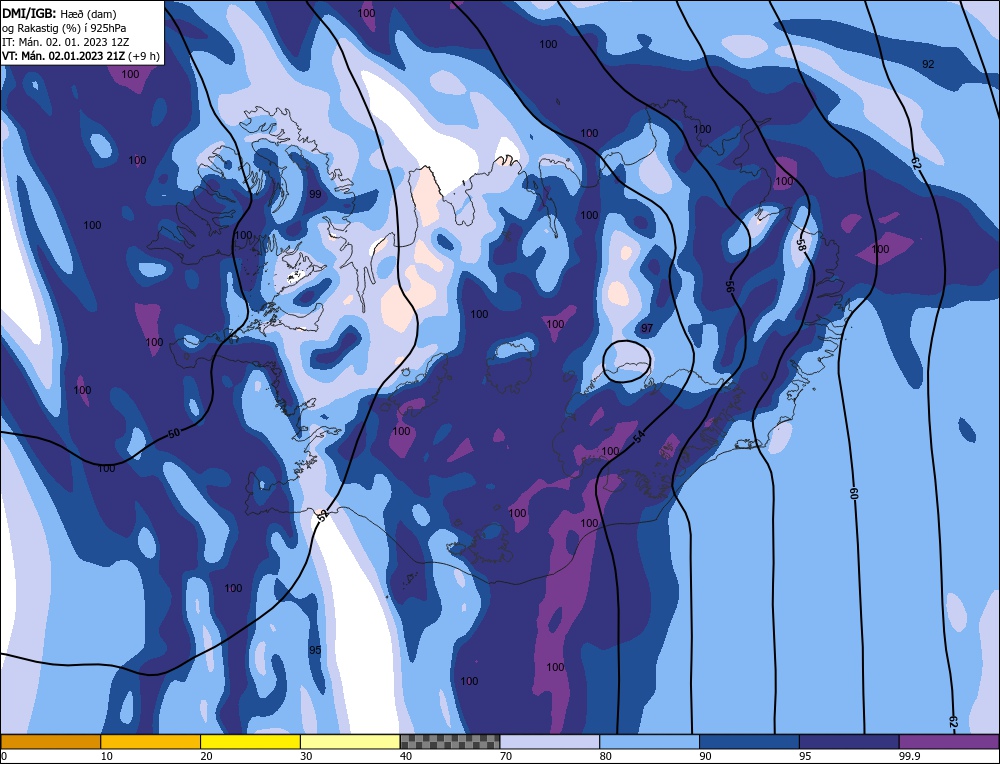Click the '97' humidity value on map
The width and height of the screenshot is (1000, 764).
(647, 328)
